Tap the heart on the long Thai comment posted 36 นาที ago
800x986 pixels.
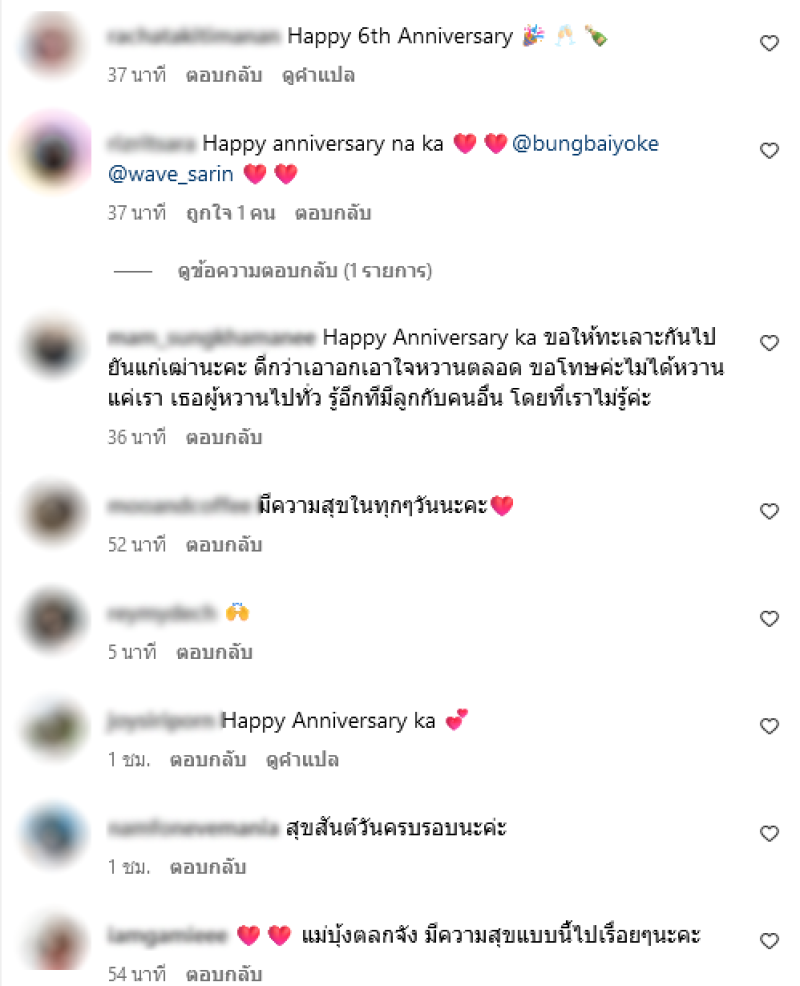769,343
